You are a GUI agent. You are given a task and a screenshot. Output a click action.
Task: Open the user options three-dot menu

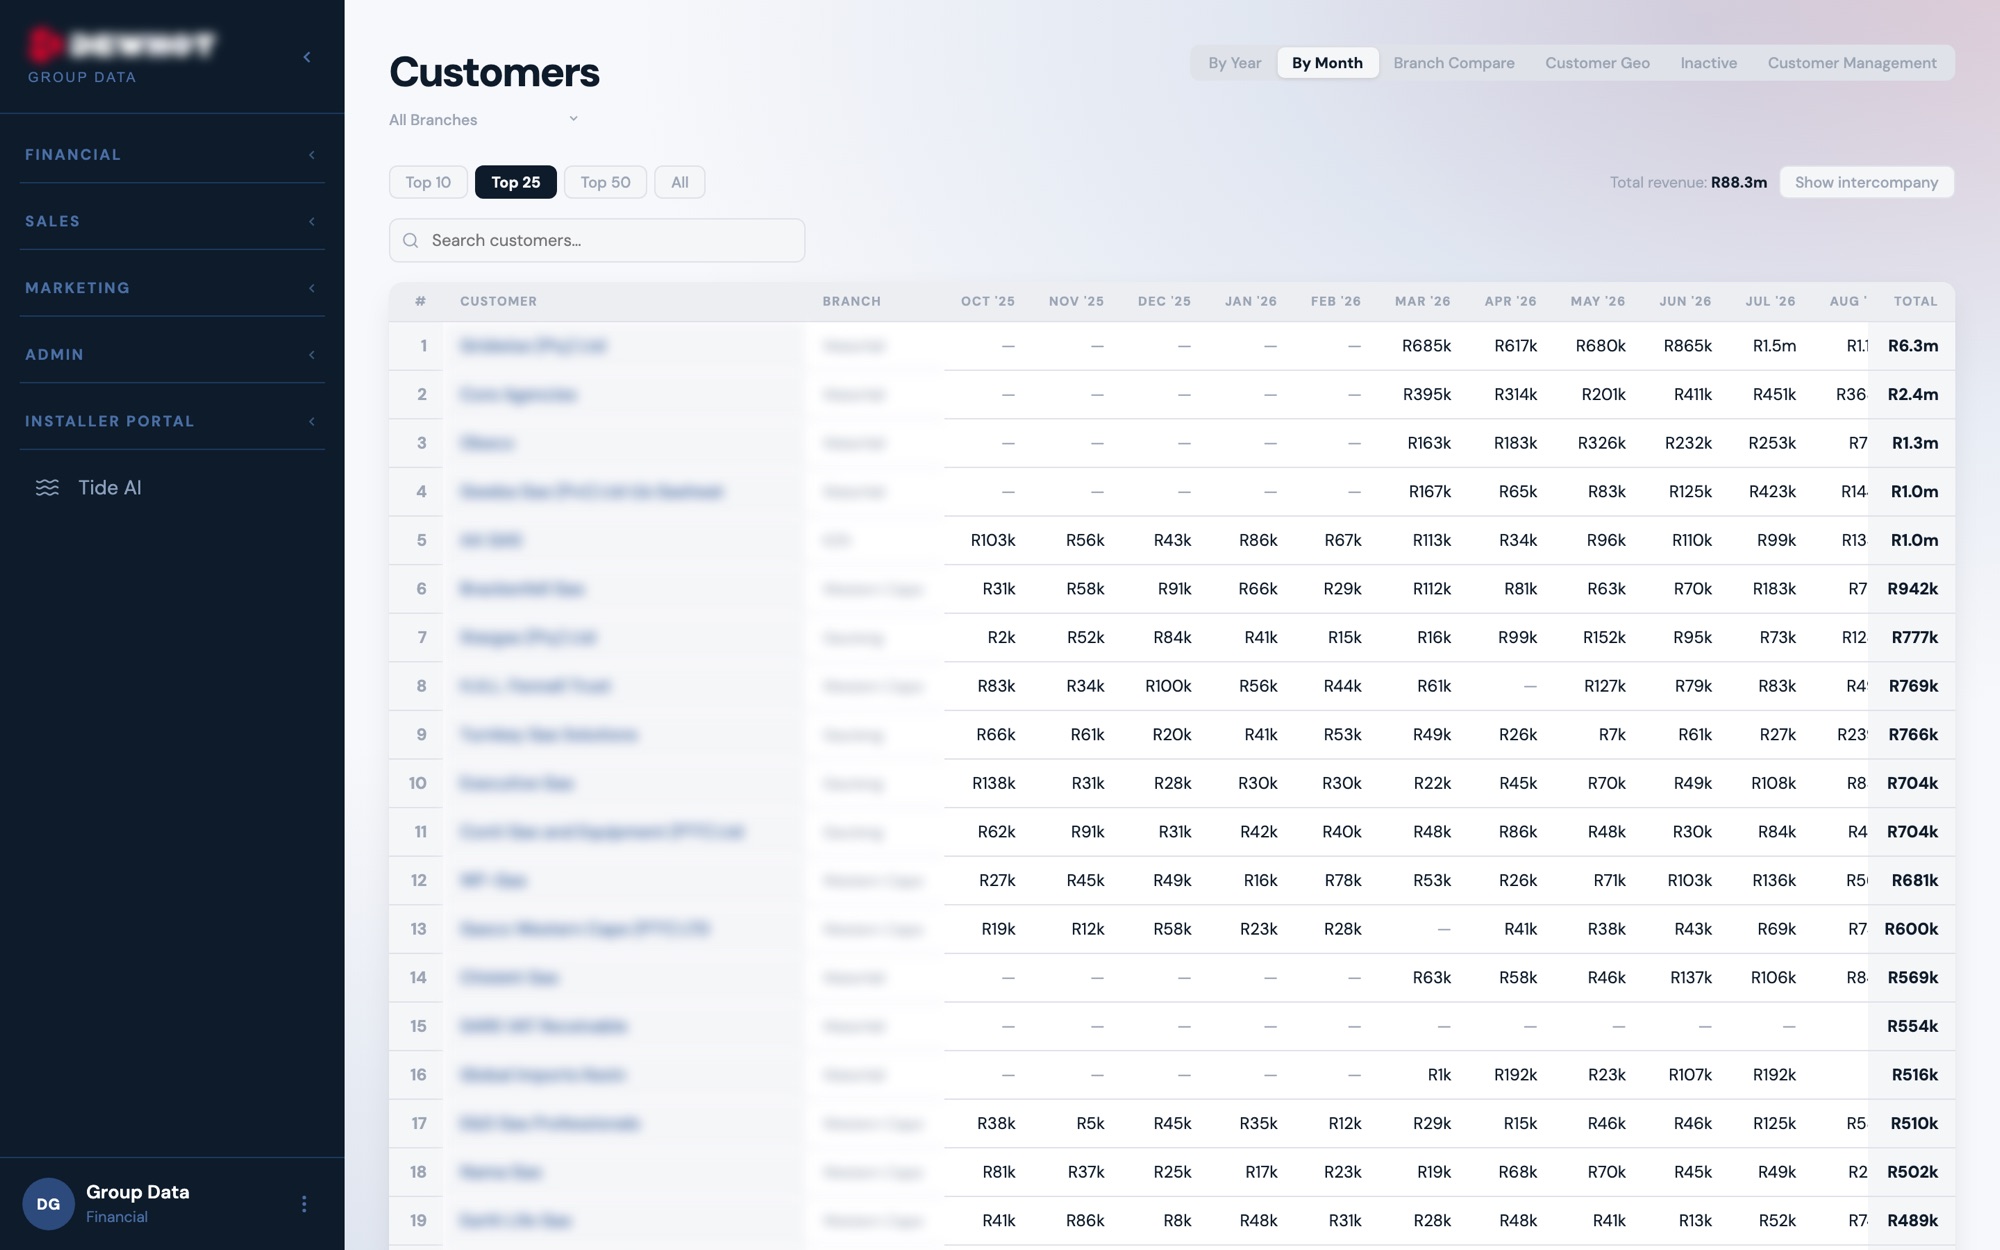click(304, 1204)
